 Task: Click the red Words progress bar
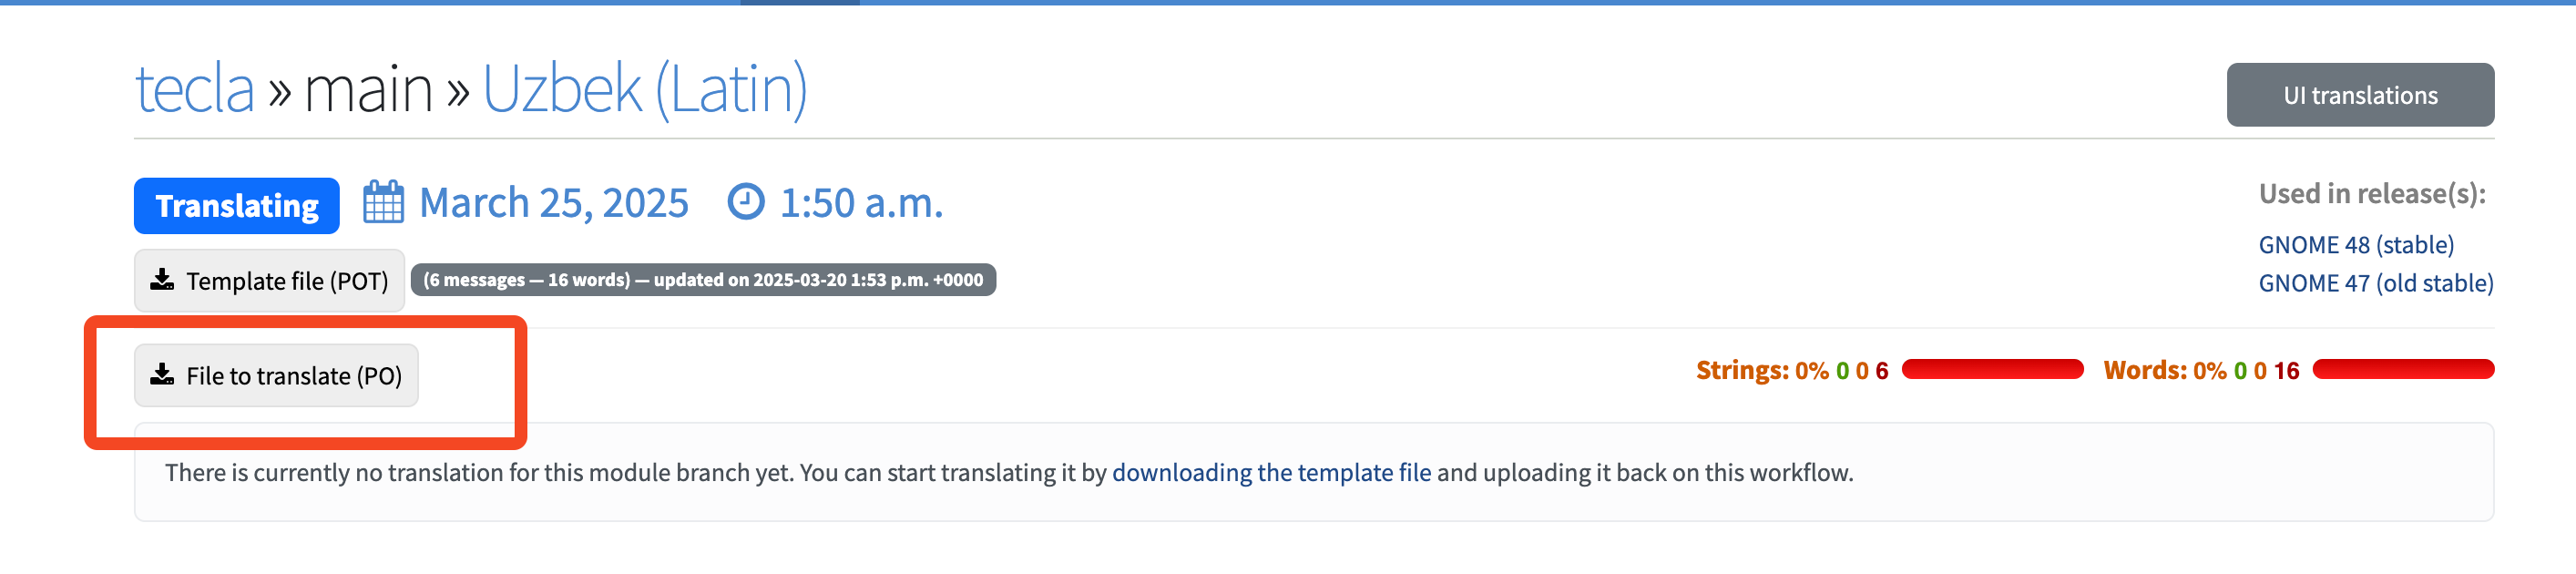coord(2403,370)
